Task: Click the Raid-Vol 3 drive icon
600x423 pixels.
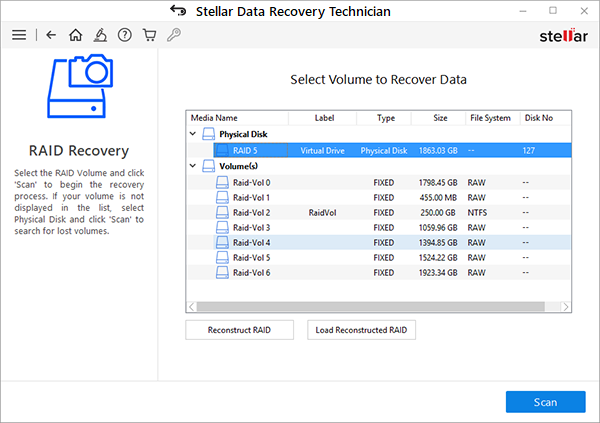Action: tap(222, 228)
